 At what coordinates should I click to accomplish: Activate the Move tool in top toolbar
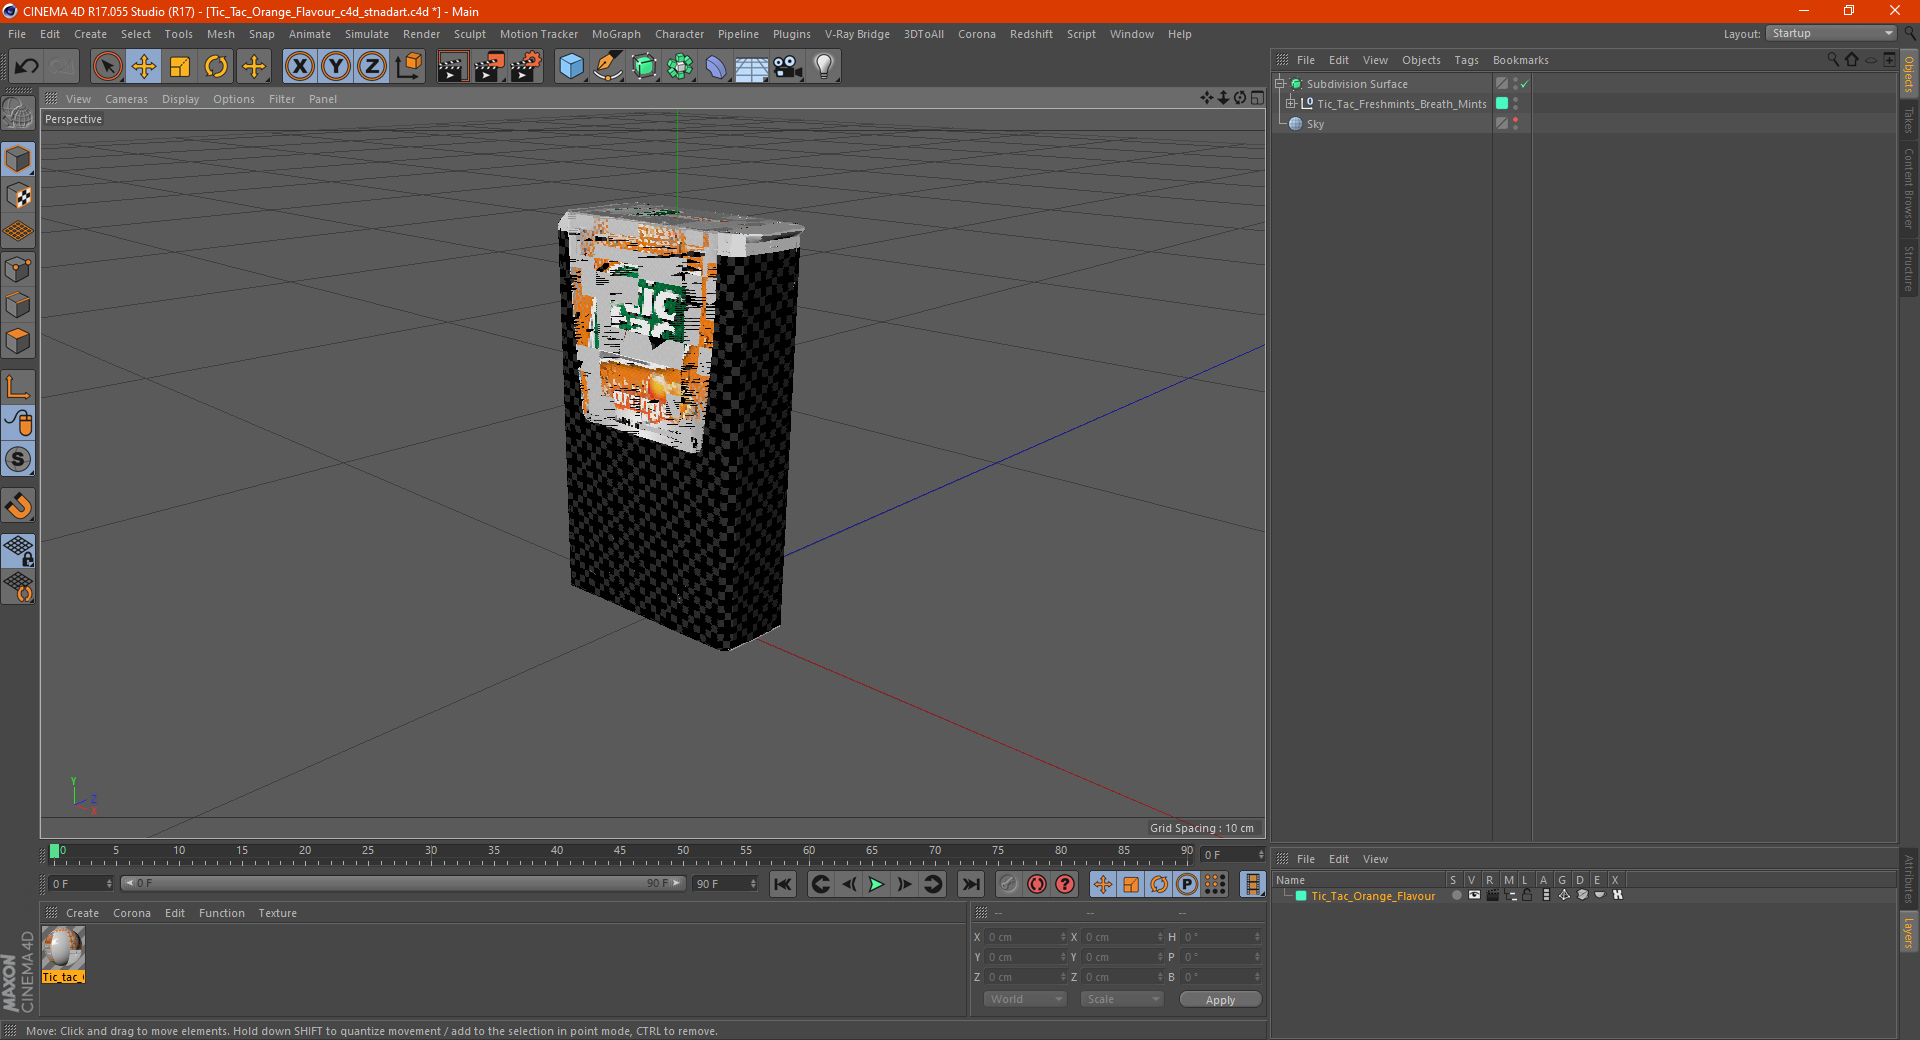click(144, 67)
